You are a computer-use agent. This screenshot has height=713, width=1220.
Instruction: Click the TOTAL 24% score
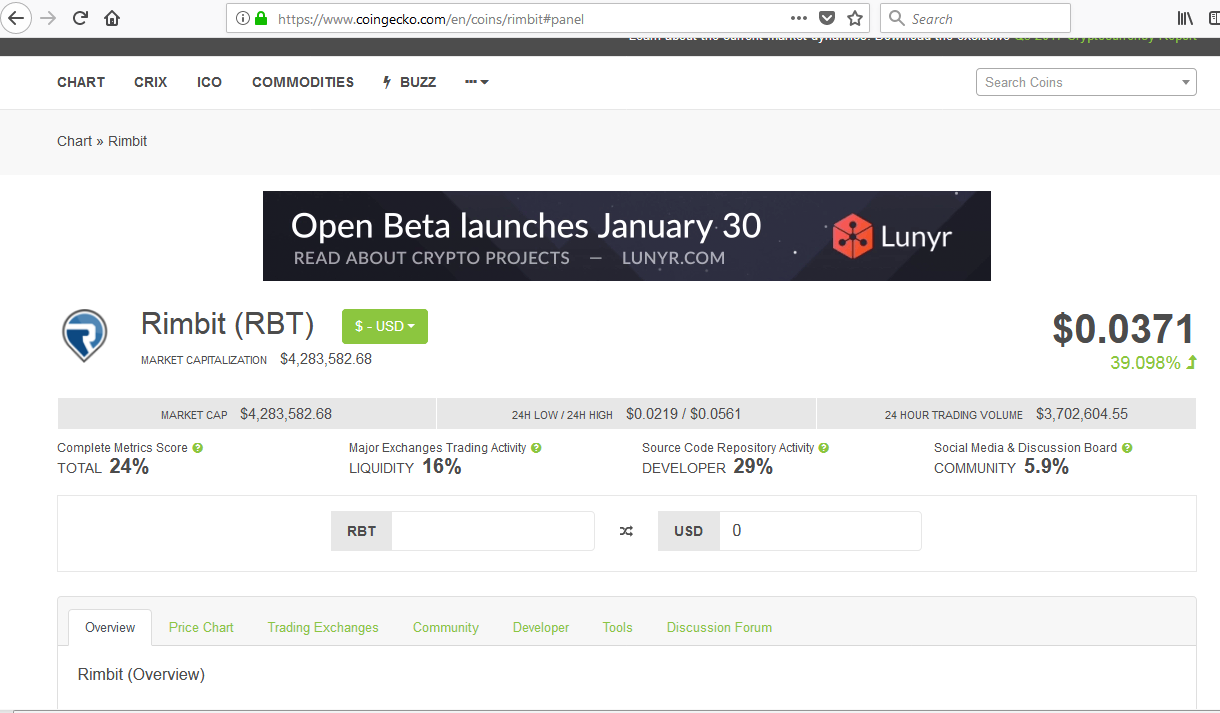coord(103,467)
